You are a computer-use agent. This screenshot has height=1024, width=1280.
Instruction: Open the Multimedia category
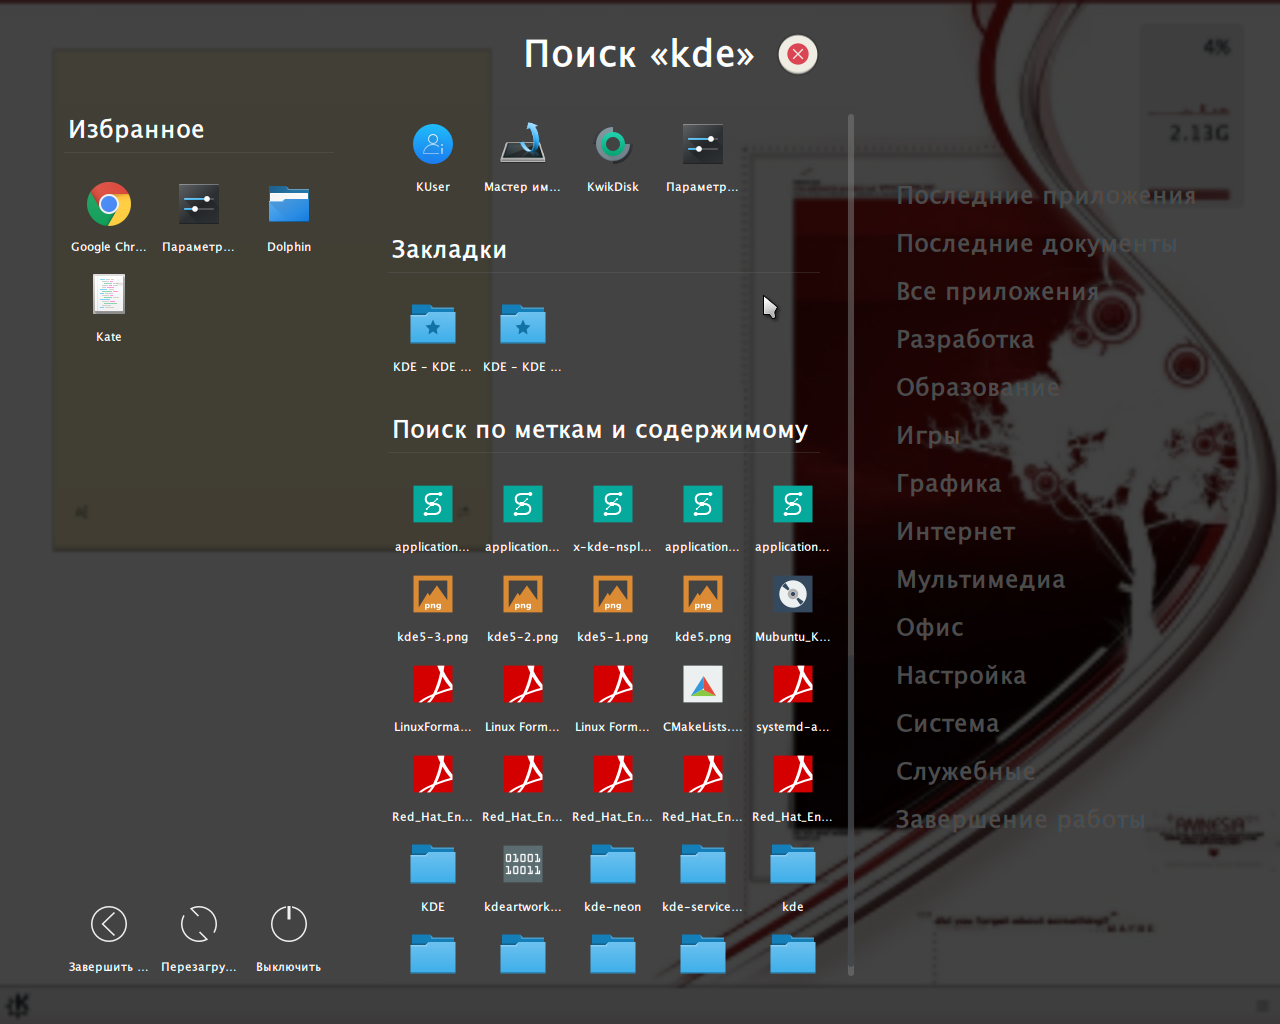click(x=980, y=580)
